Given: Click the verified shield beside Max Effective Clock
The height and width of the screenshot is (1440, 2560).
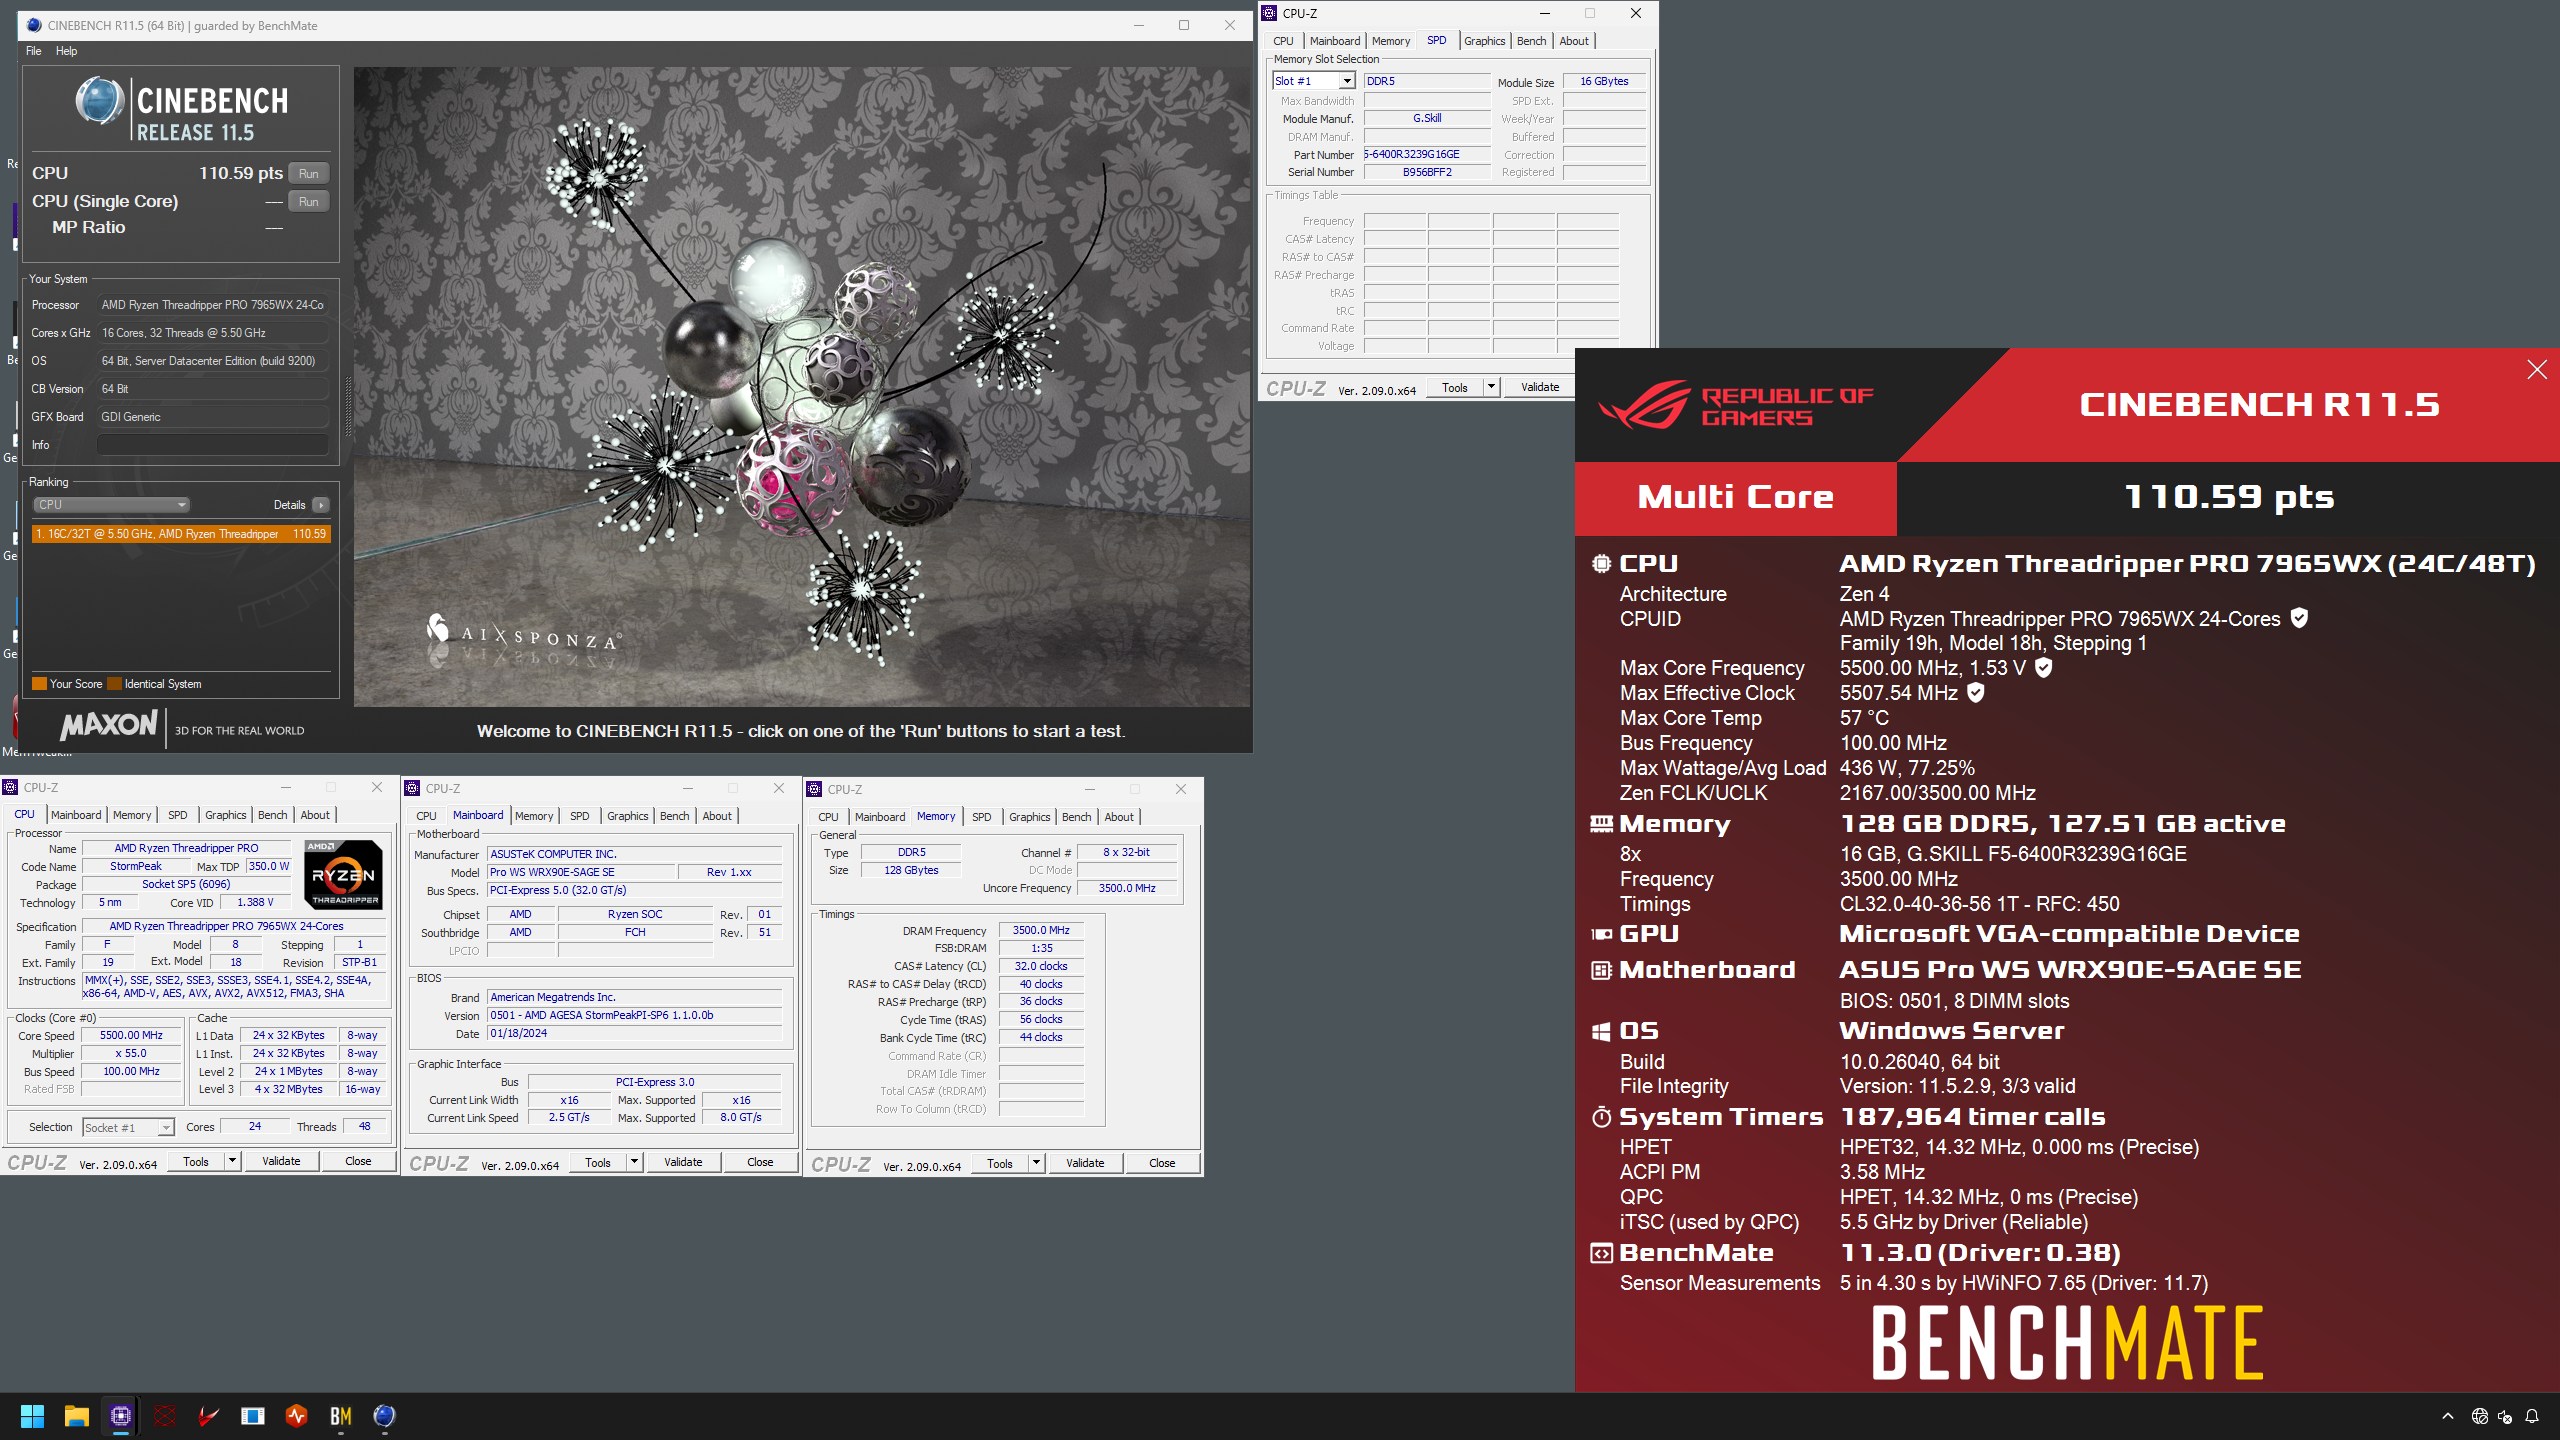Looking at the screenshot, I should [x=1975, y=692].
